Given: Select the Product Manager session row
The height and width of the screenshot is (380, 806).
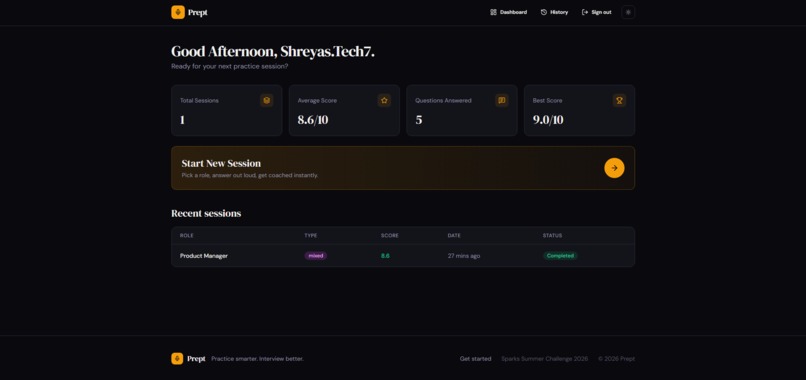Looking at the screenshot, I should 403,256.
